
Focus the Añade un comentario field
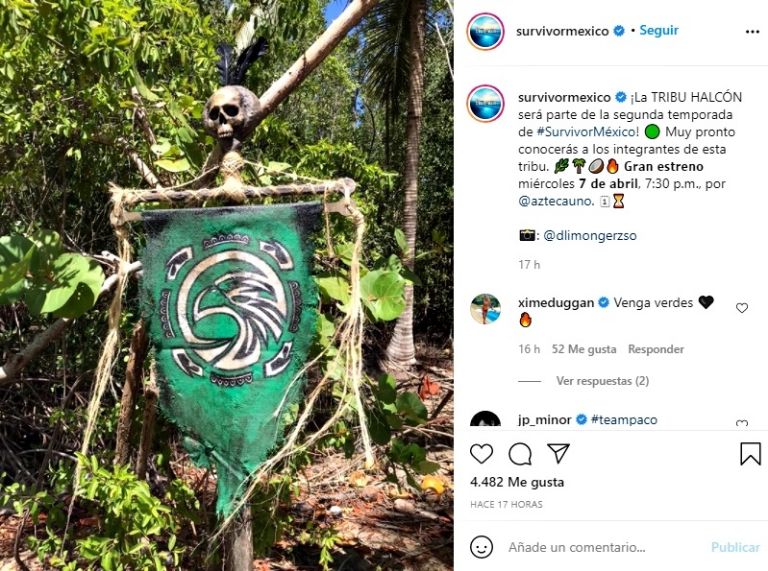[x=600, y=547]
